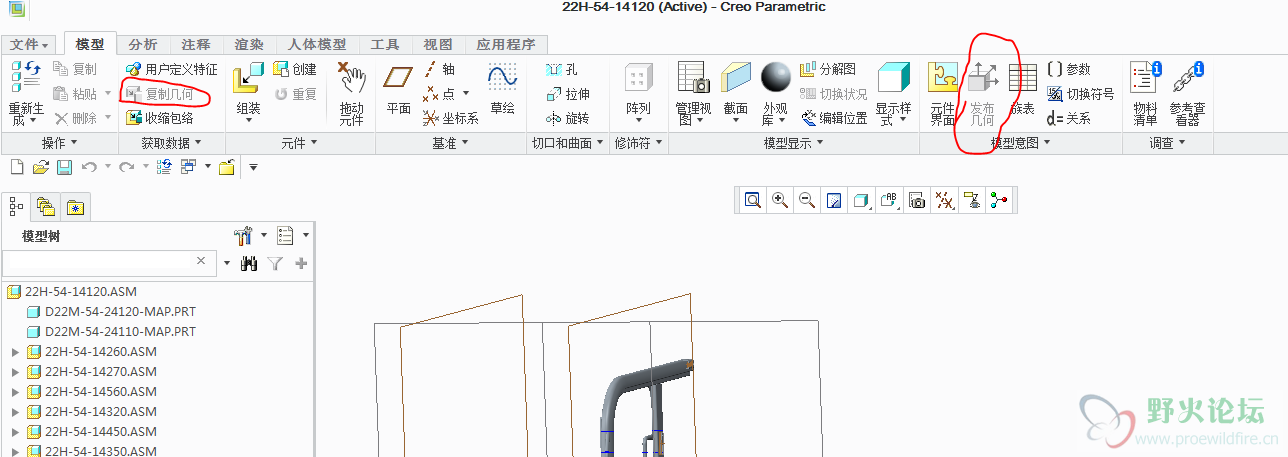Click the open file folder icon
Viewport: 1288px width, 457px height.
tap(40, 166)
